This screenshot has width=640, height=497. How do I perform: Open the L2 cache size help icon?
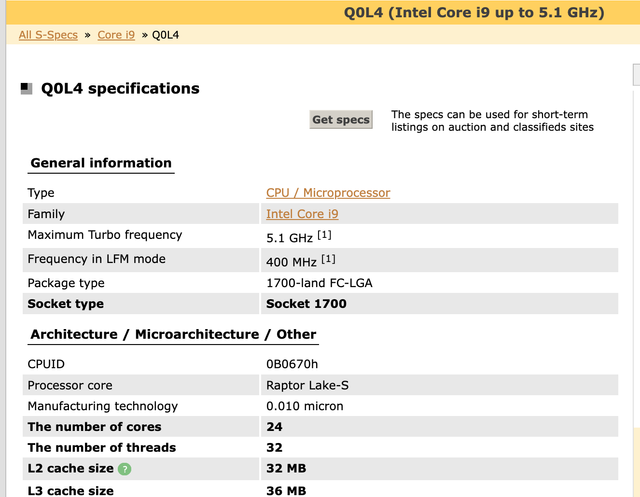click(x=124, y=469)
